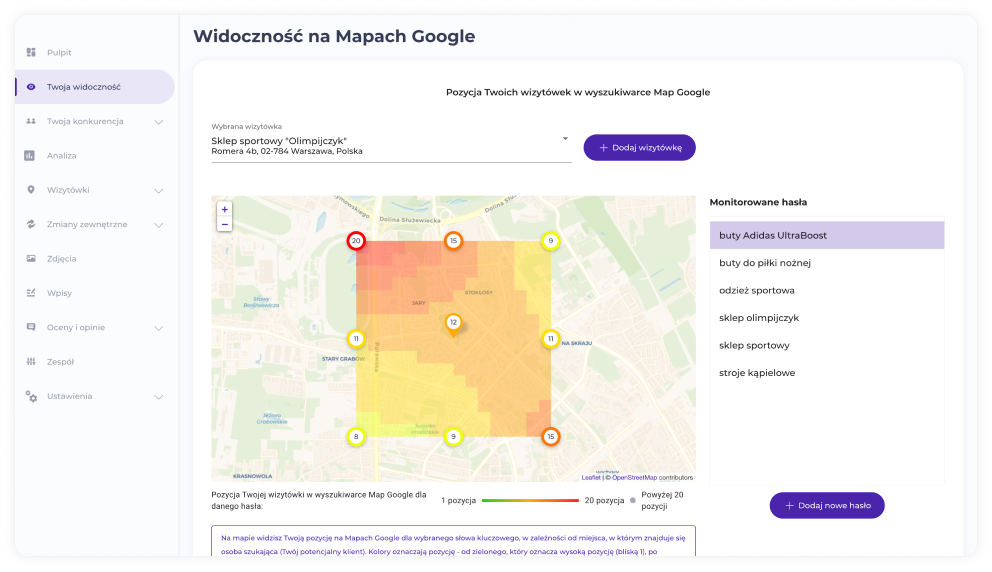Expand the Ustawienia settings section
The width and height of the screenshot is (992, 572).
pos(158,397)
